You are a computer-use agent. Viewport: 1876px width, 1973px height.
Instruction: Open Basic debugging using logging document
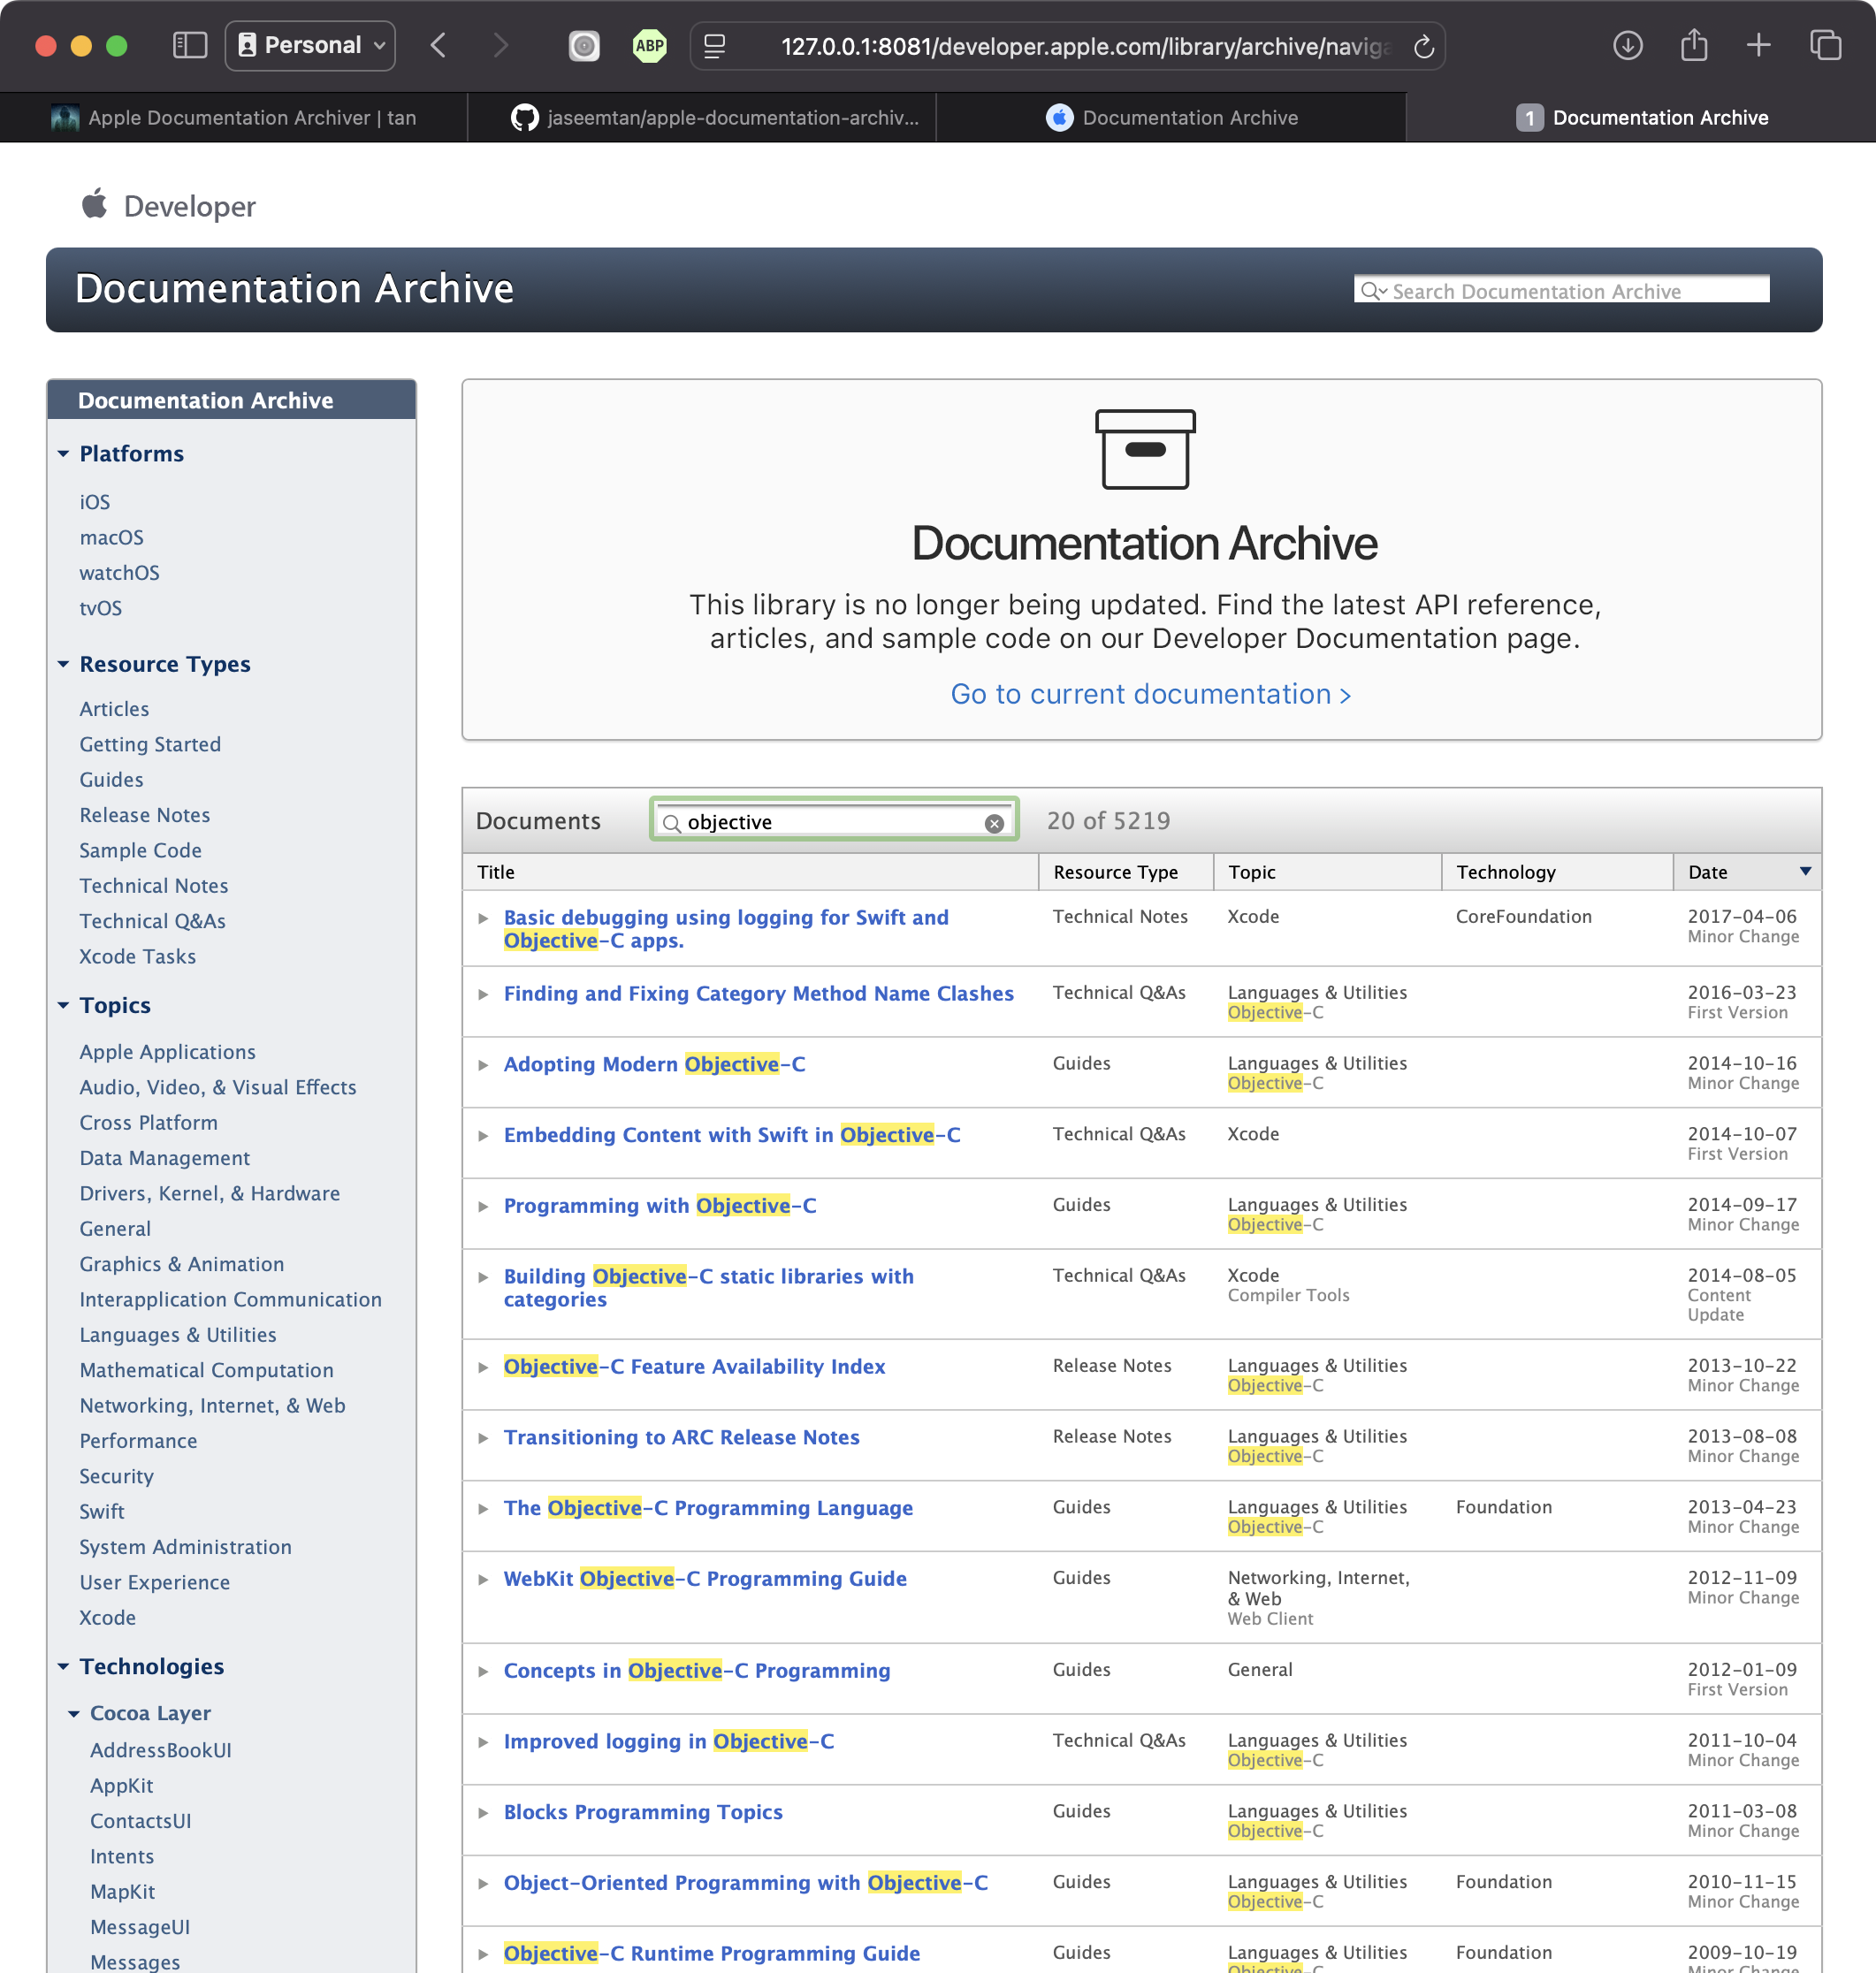726,929
